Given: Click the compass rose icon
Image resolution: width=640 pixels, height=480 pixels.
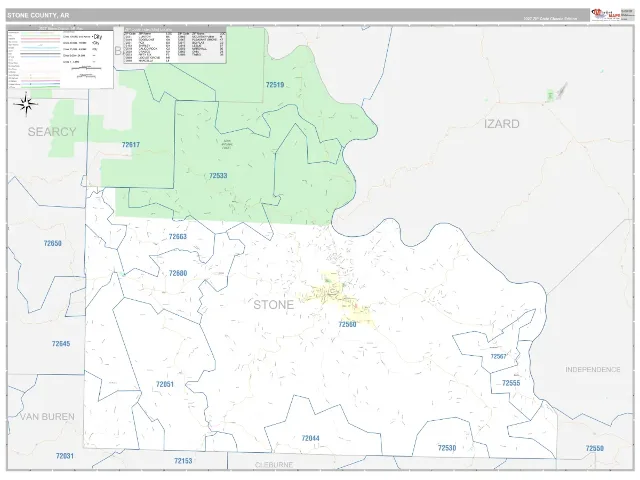Looking at the screenshot, I should [x=26, y=104].
